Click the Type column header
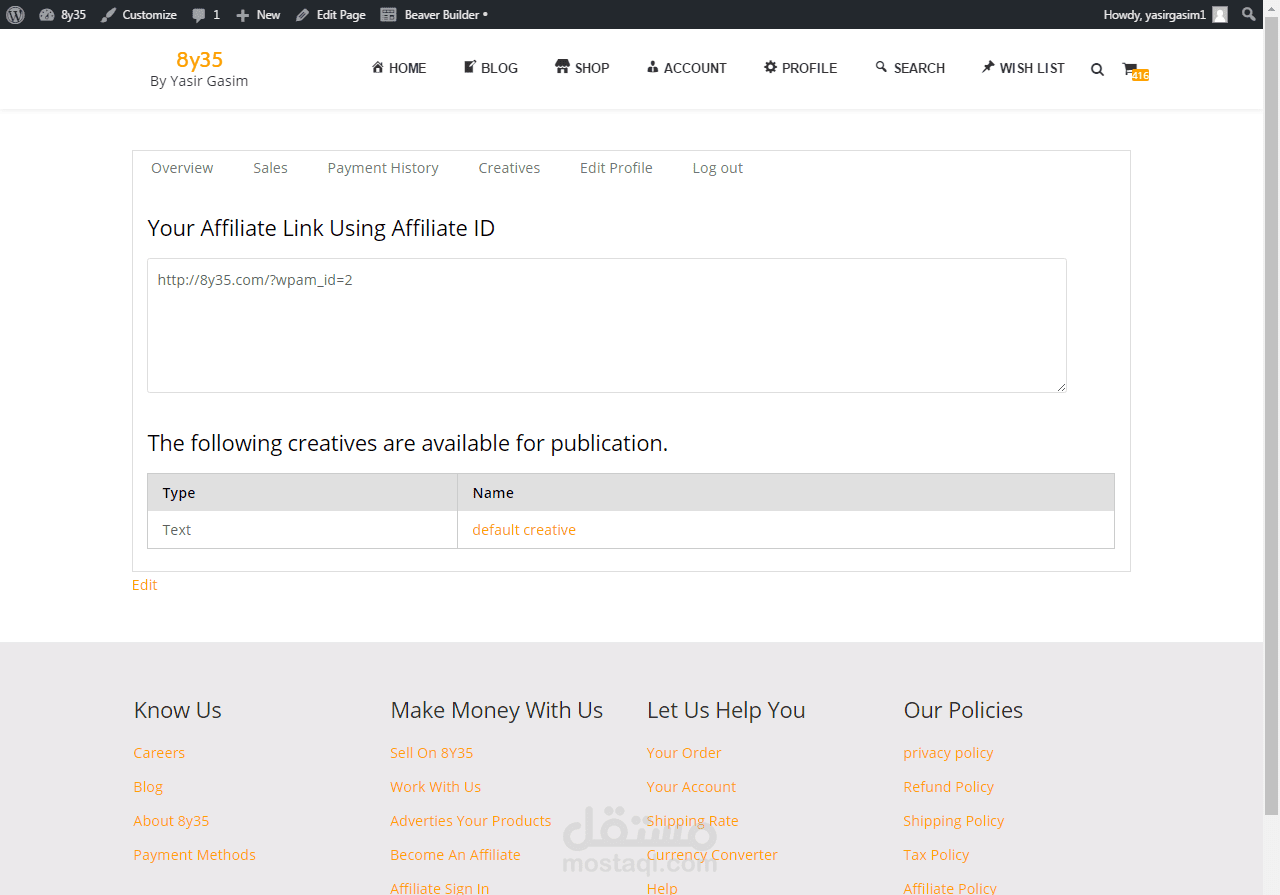 tap(302, 492)
